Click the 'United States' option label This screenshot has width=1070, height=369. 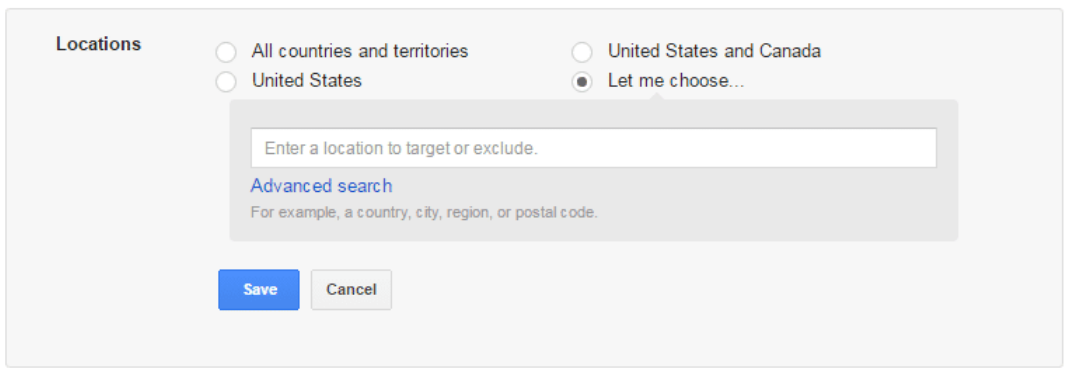coord(306,80)
